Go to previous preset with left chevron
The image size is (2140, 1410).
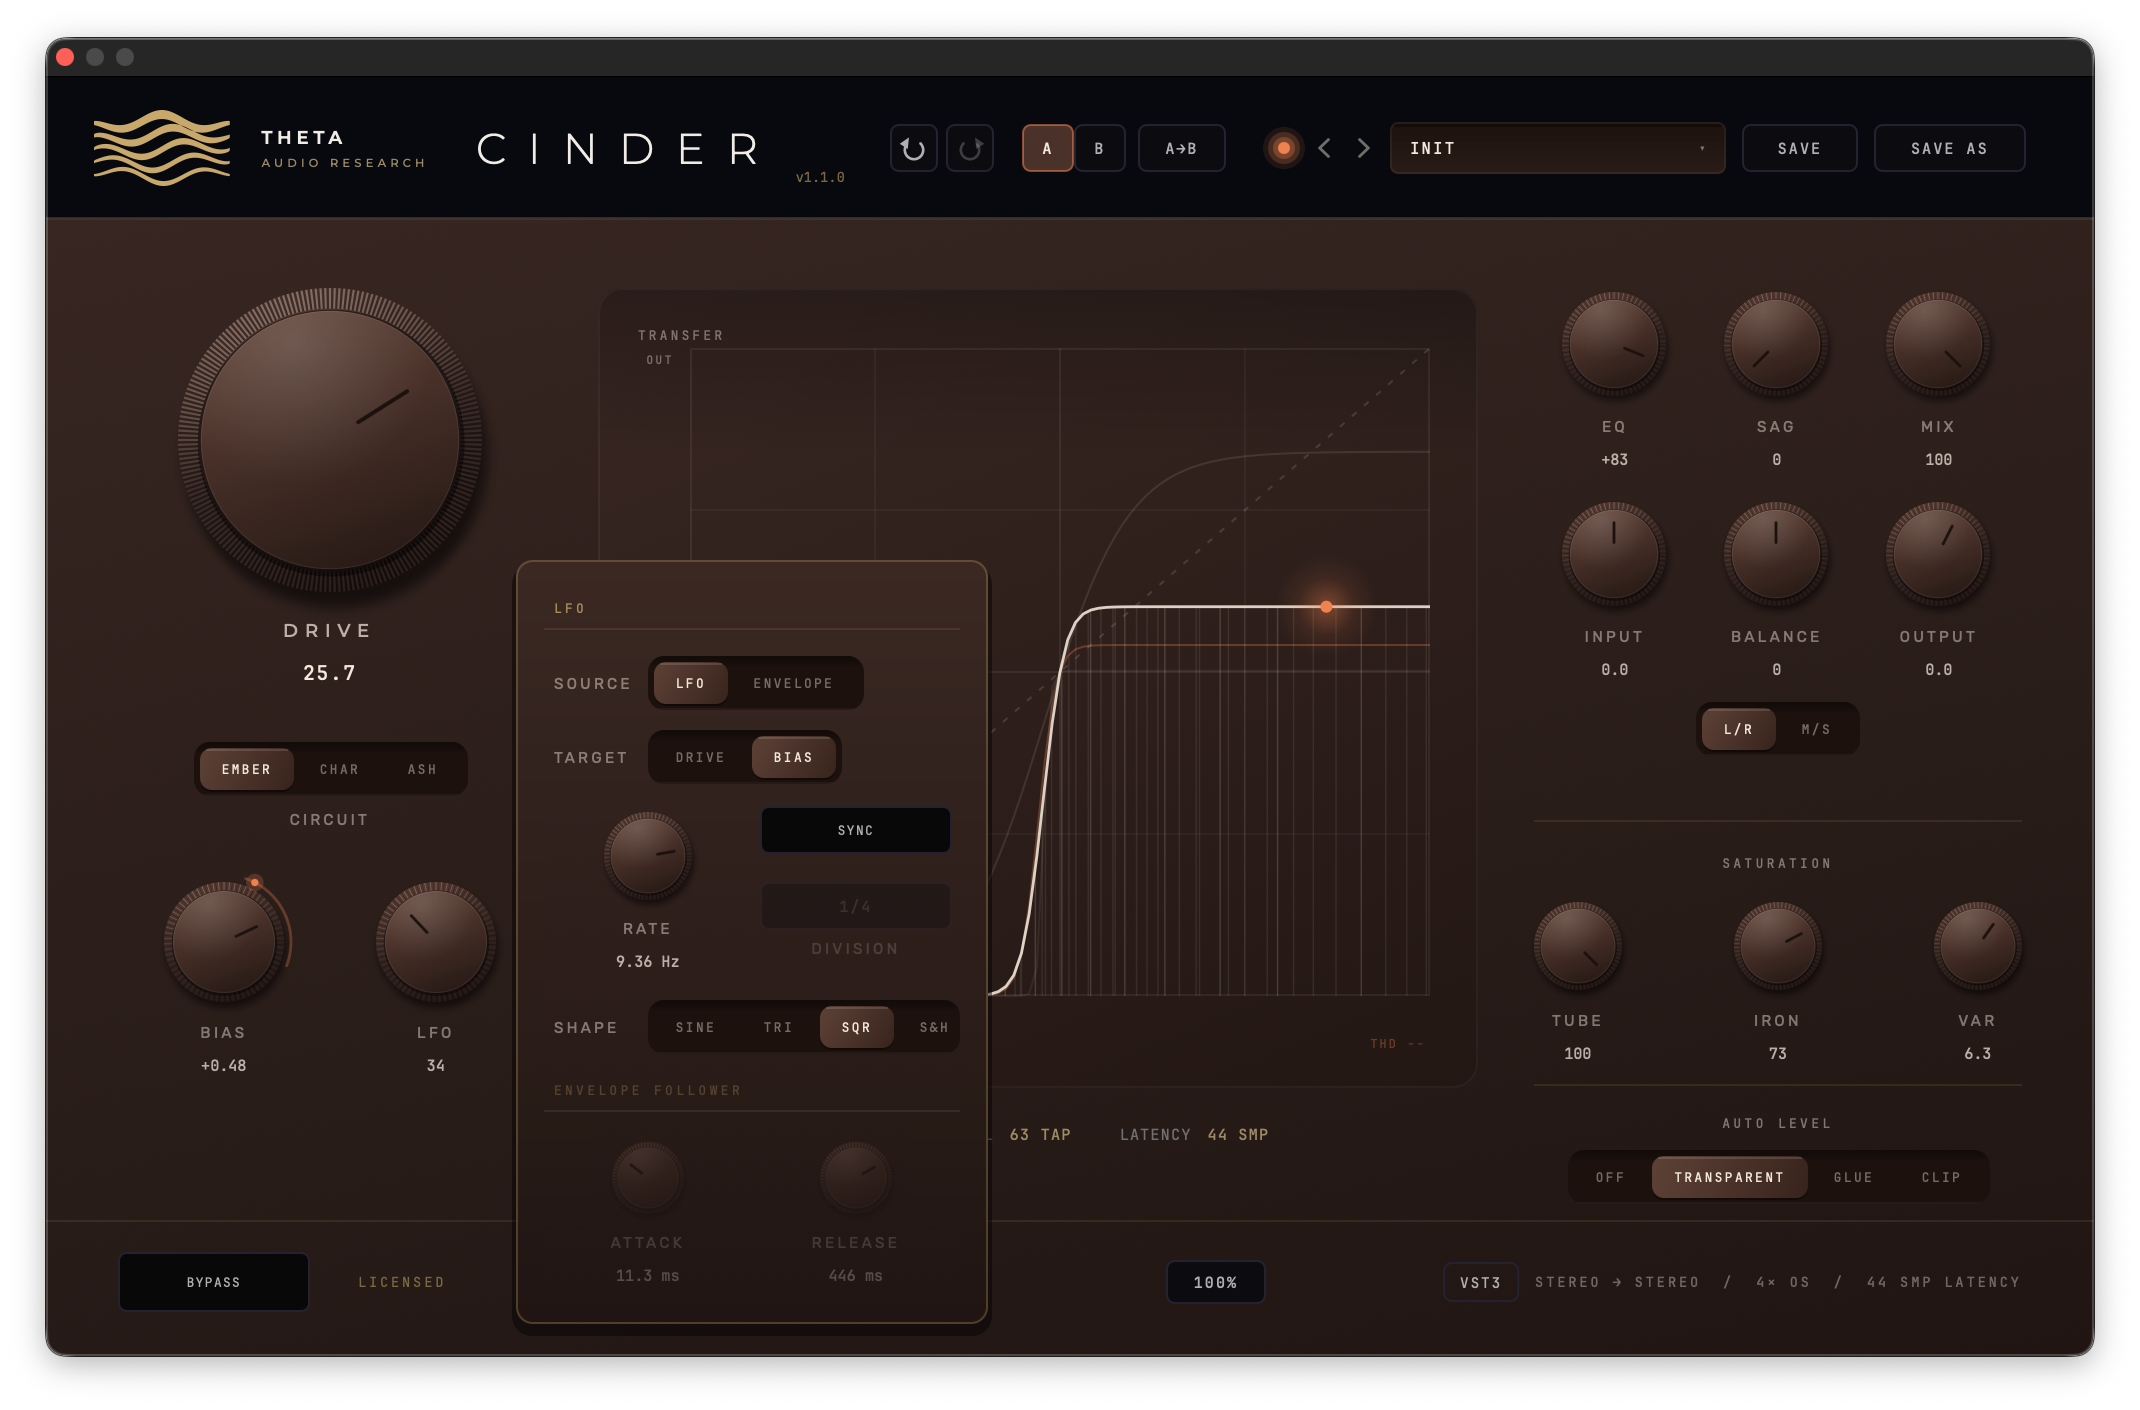pos(1325,149)
